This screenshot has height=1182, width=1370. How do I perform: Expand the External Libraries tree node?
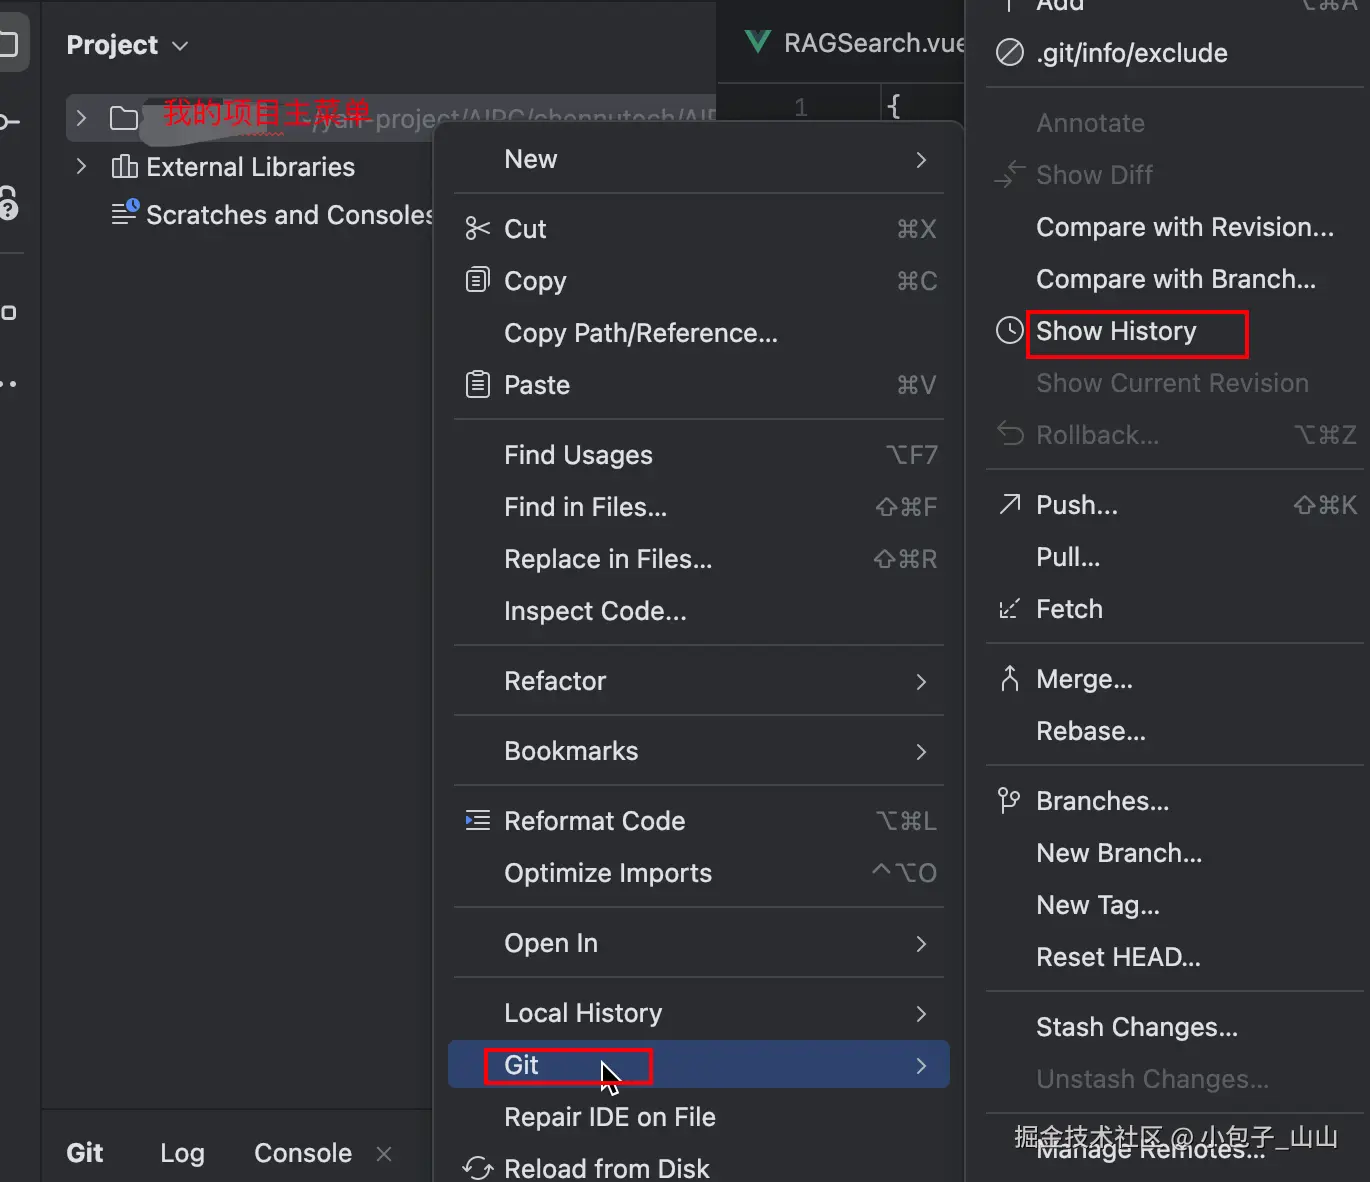coord(82,166)
